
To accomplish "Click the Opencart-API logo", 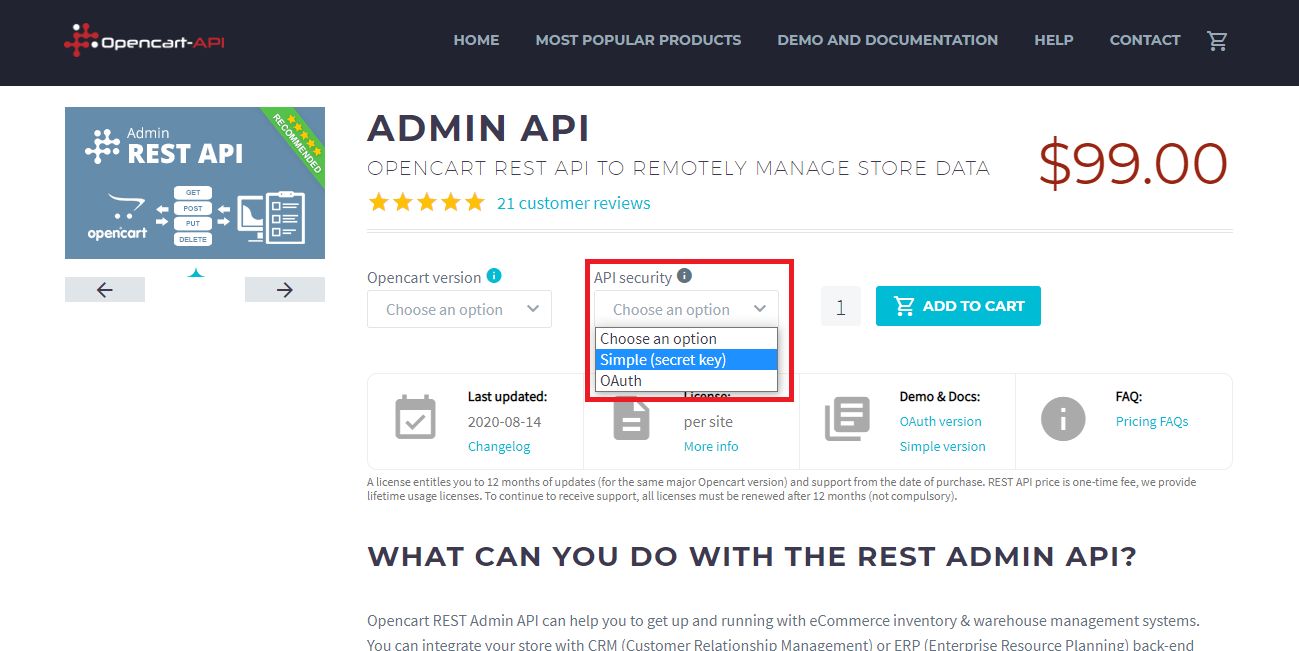I will 144,41.
